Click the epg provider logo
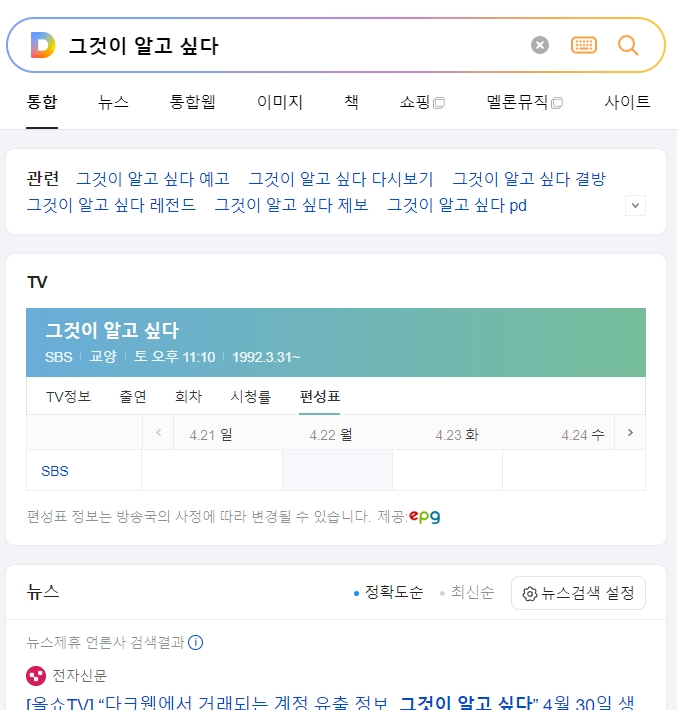Viewport: 677px width, 710px height. point(424,516)
